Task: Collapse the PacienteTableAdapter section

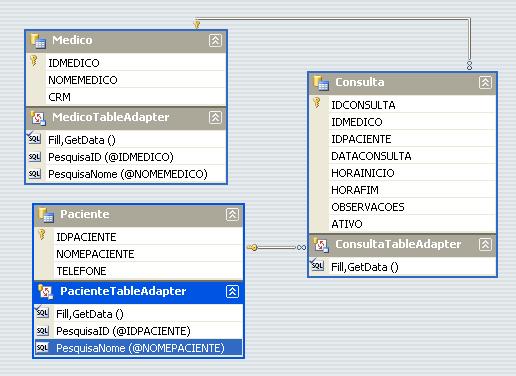Action: coord(232,292)
